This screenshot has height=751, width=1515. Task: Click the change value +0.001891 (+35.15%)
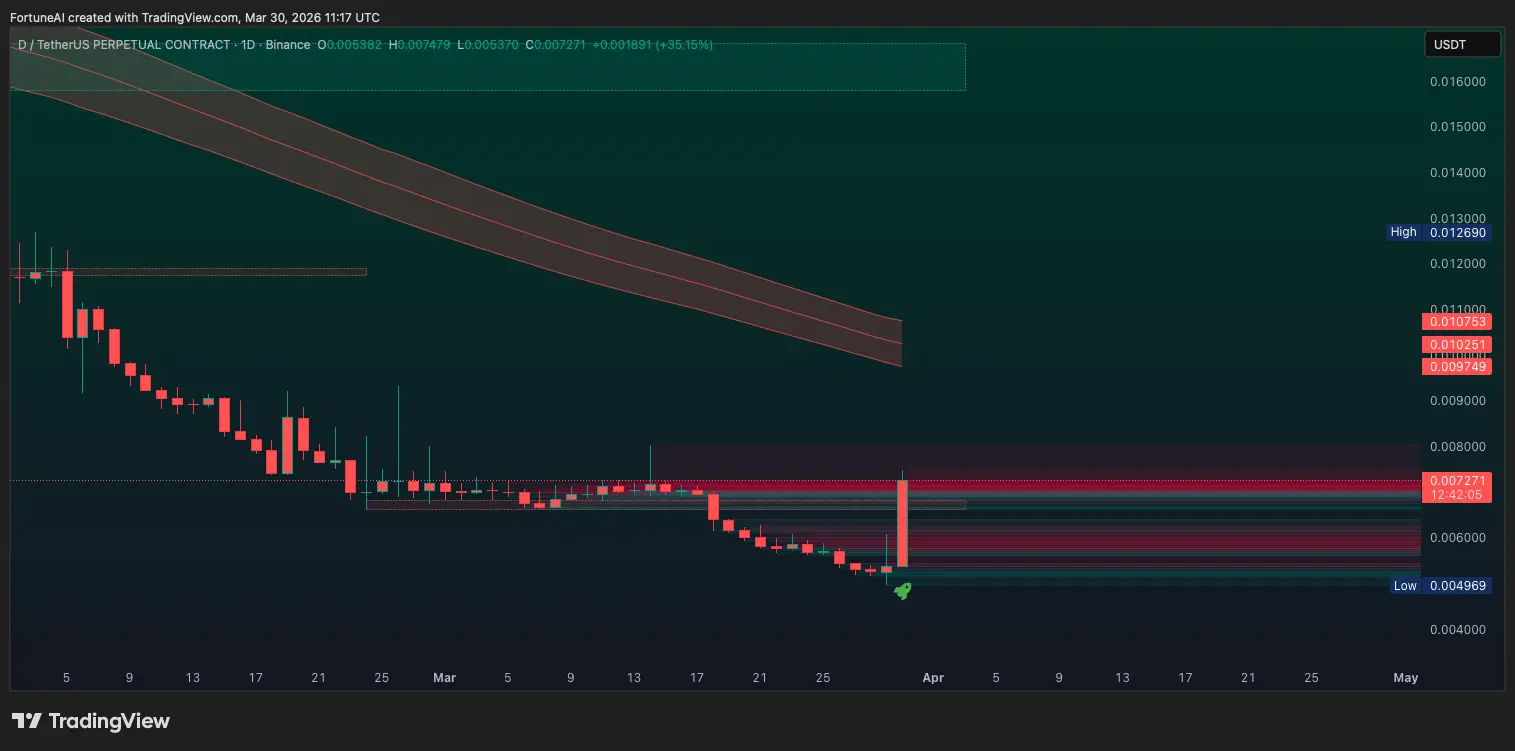point(653,45)
